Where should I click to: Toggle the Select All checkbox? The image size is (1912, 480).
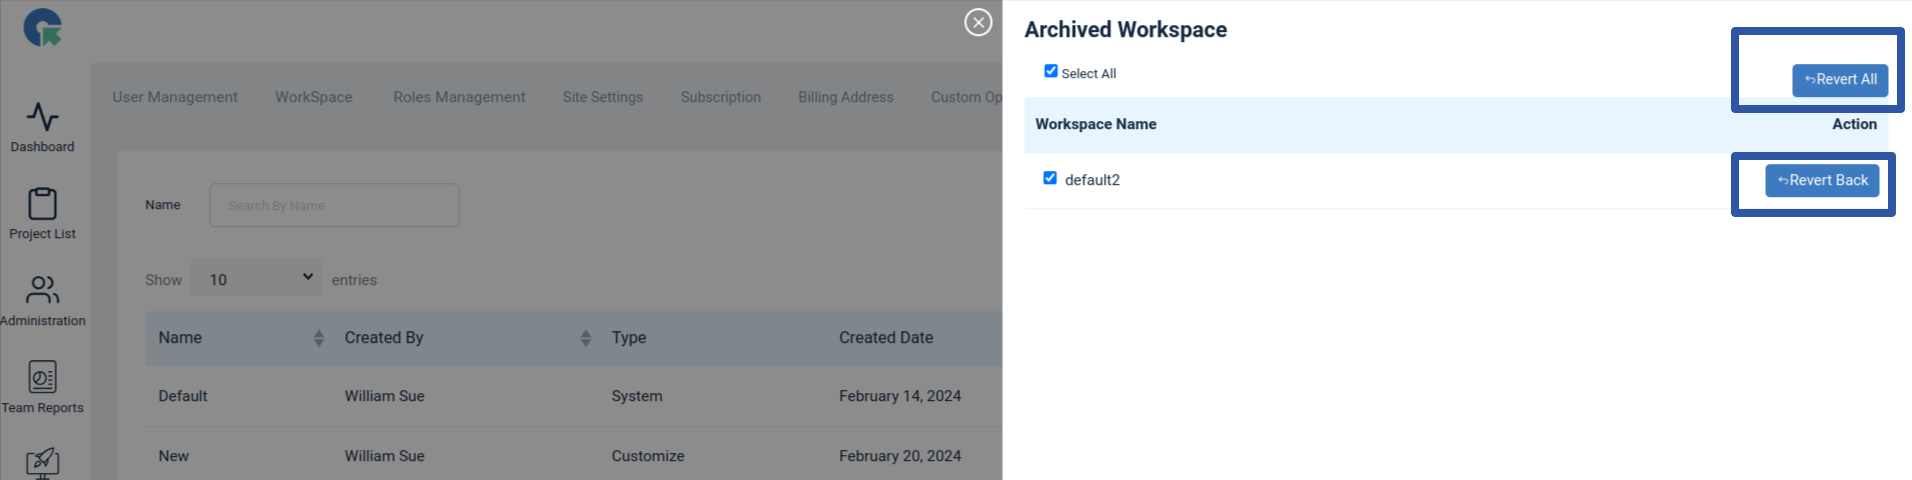click(1050, 71)
